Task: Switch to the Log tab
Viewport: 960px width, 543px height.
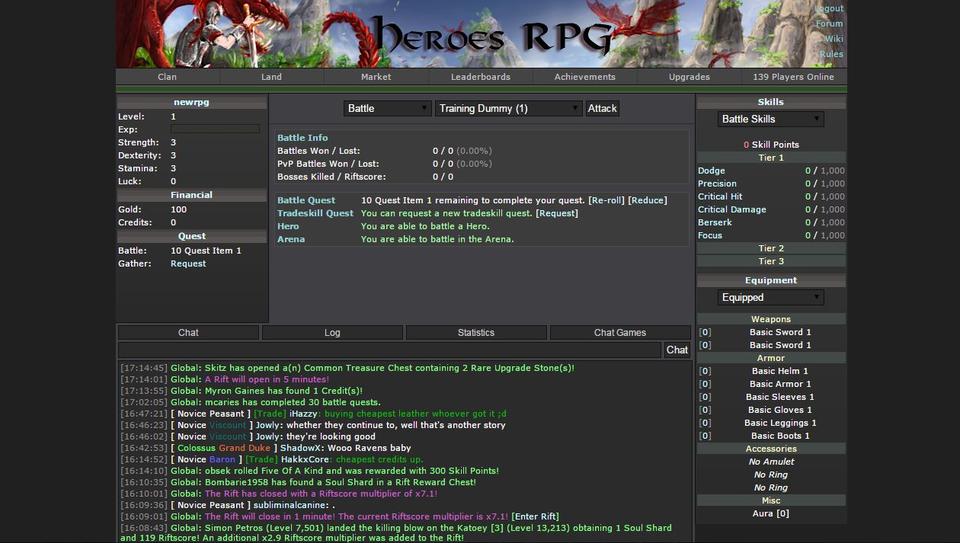Action: [x=332, y=332]
